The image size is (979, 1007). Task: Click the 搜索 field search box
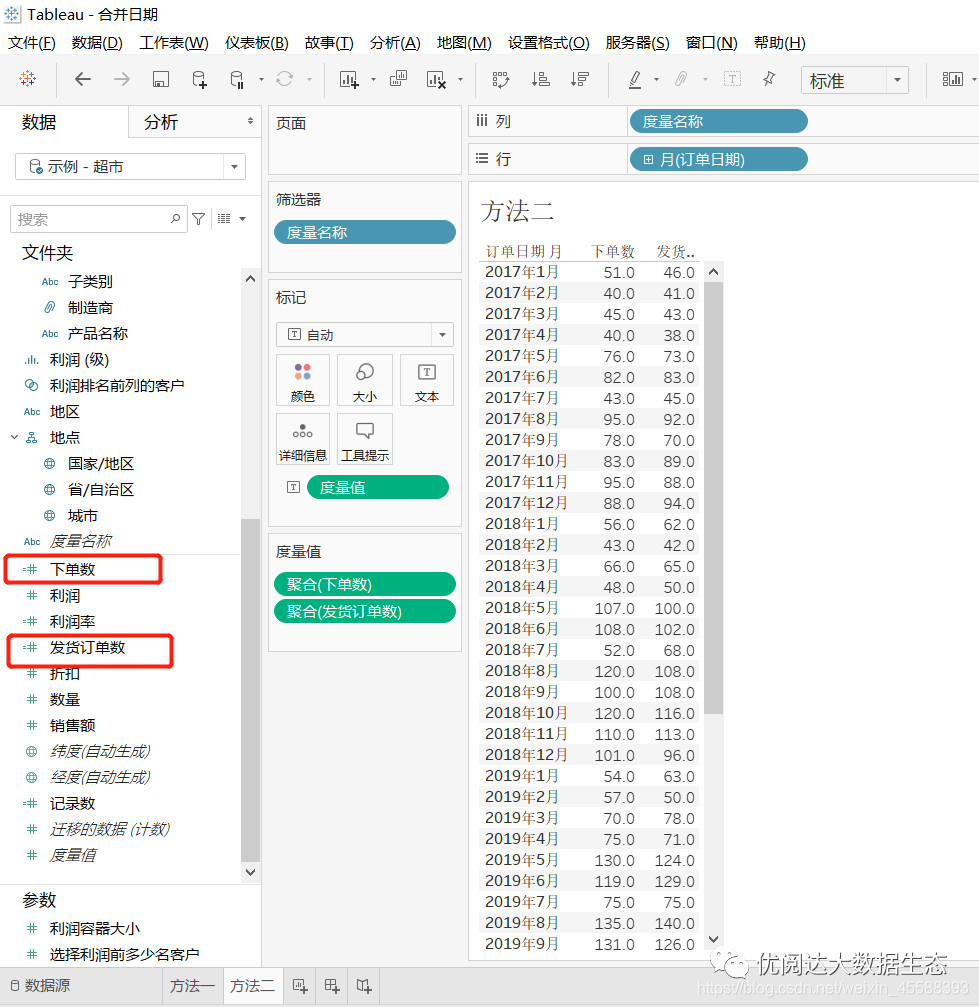point(98,220)
